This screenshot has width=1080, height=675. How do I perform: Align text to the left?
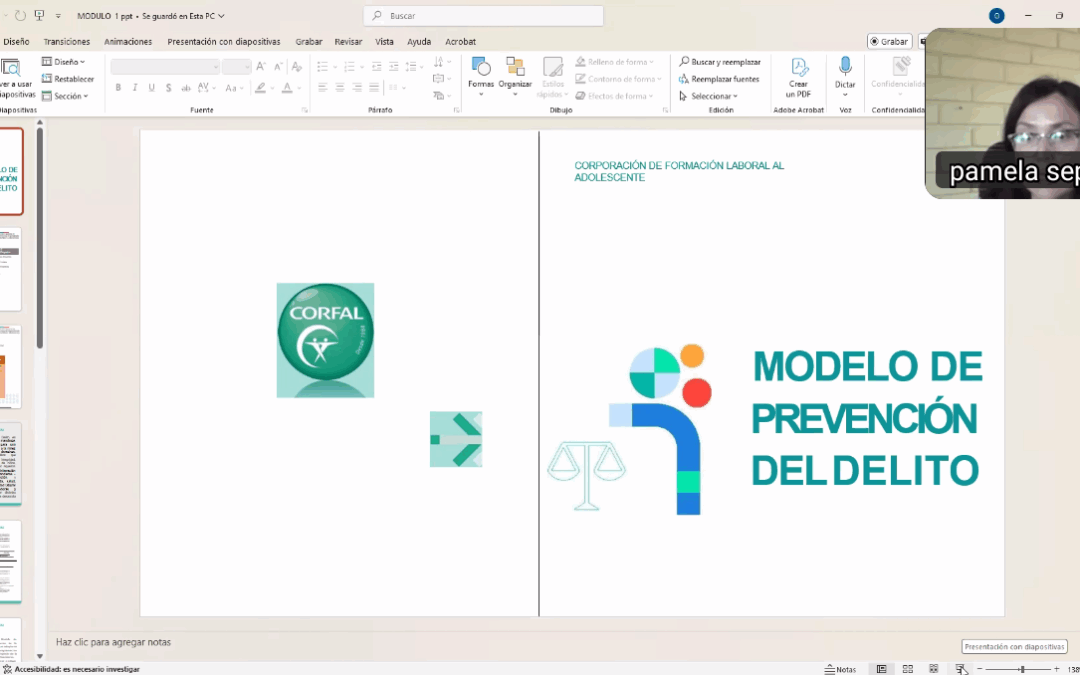pos(322,87)
